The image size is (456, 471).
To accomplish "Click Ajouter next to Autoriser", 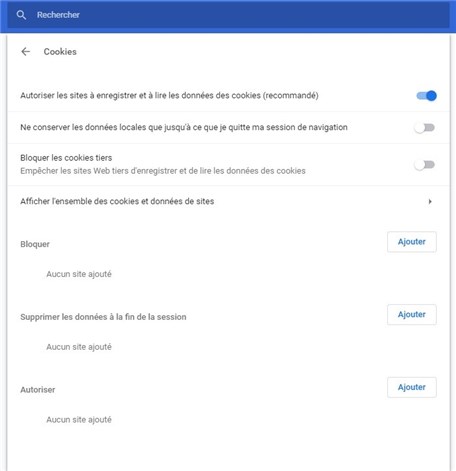I will point(412,387).
